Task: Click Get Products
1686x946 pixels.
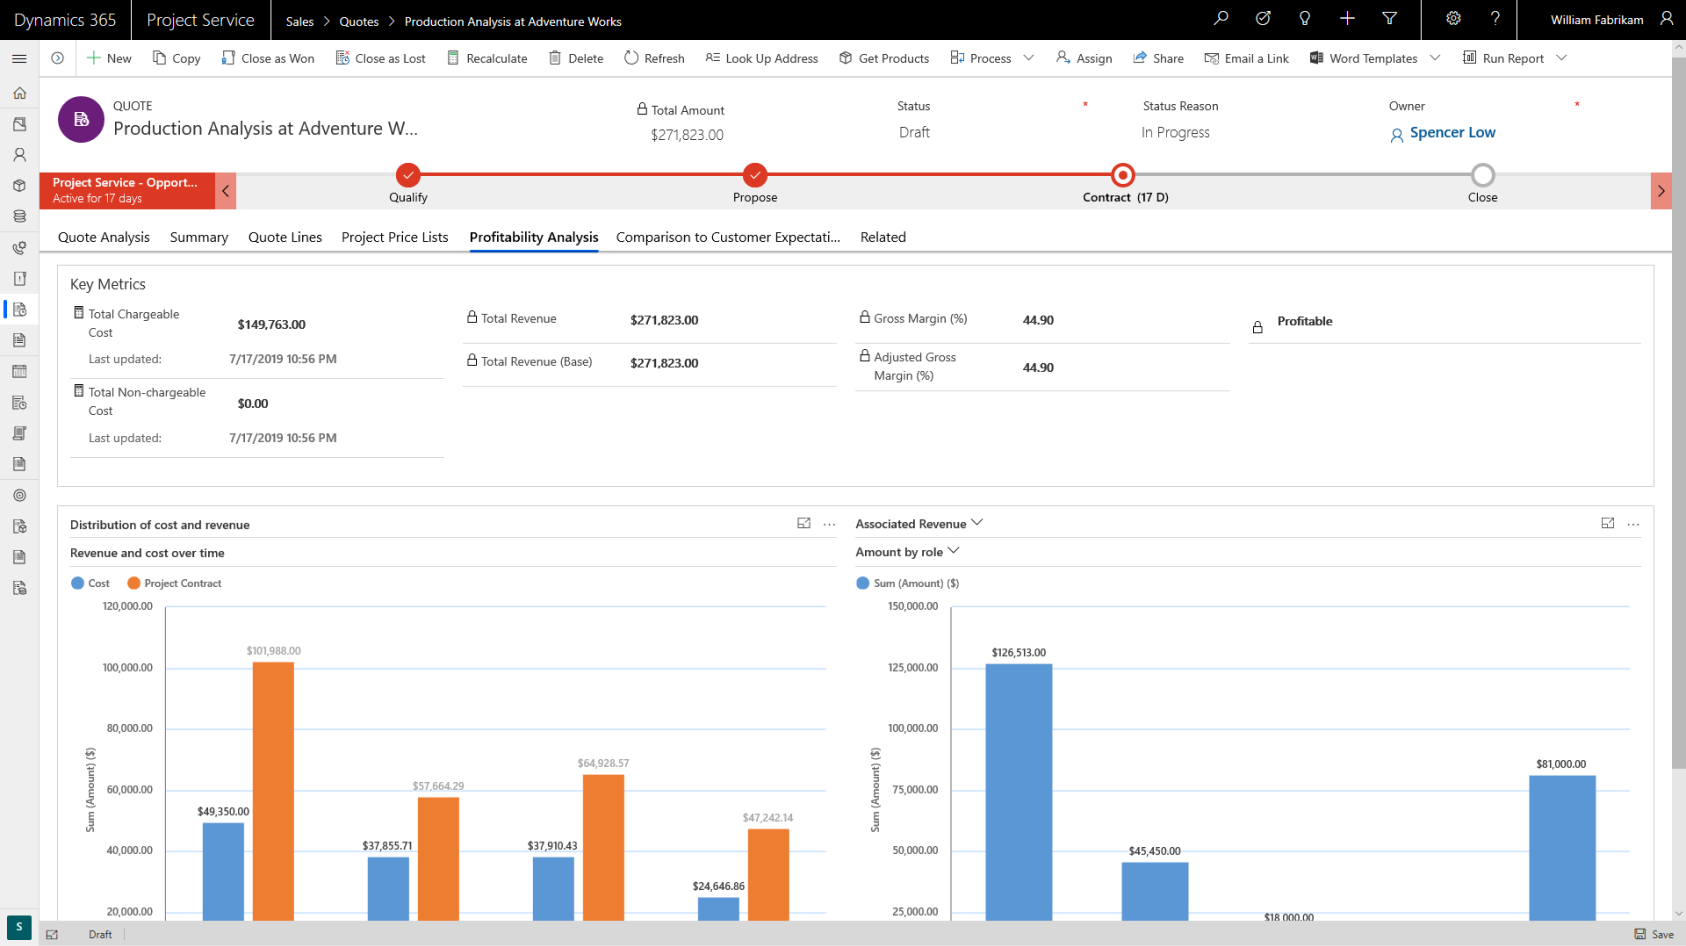Action: [x=884, y=58]
